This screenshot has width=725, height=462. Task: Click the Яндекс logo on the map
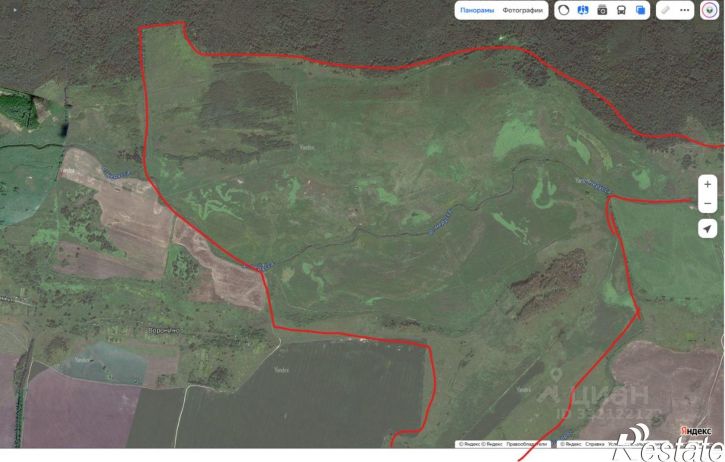point(695,431)
